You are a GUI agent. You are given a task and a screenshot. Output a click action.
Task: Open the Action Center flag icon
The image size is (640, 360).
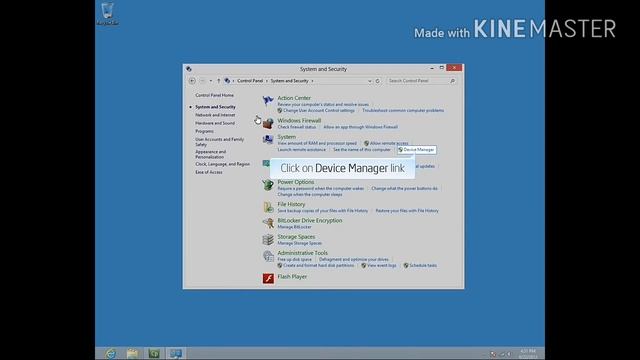pos(268,100)
